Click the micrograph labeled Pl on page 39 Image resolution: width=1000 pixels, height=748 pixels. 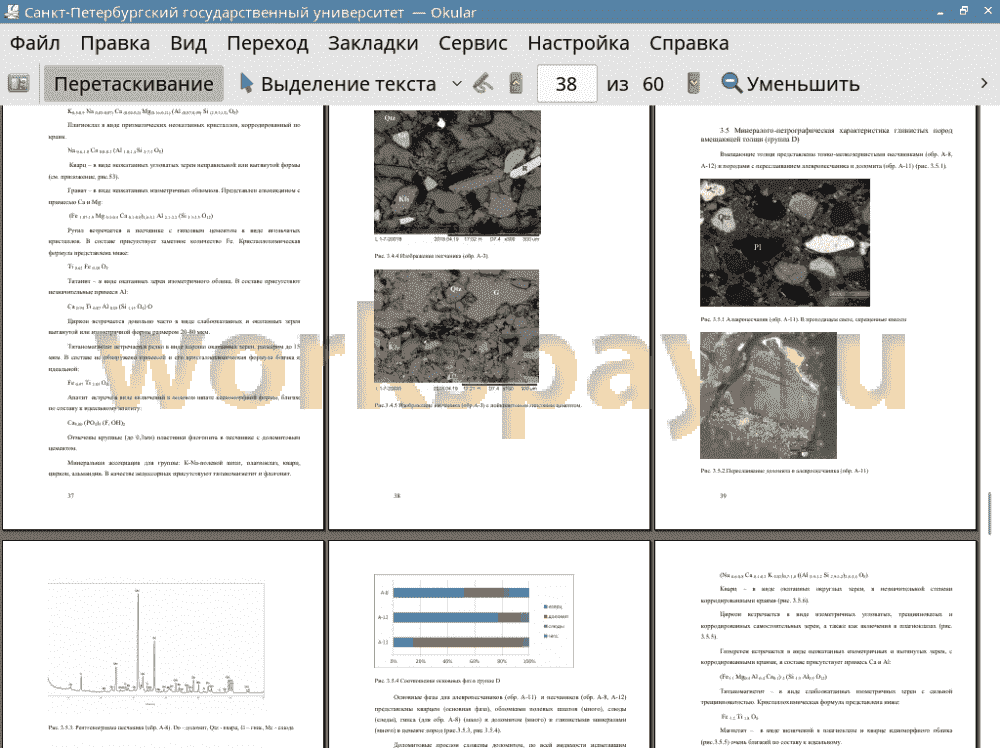click(x=784, y=242)
